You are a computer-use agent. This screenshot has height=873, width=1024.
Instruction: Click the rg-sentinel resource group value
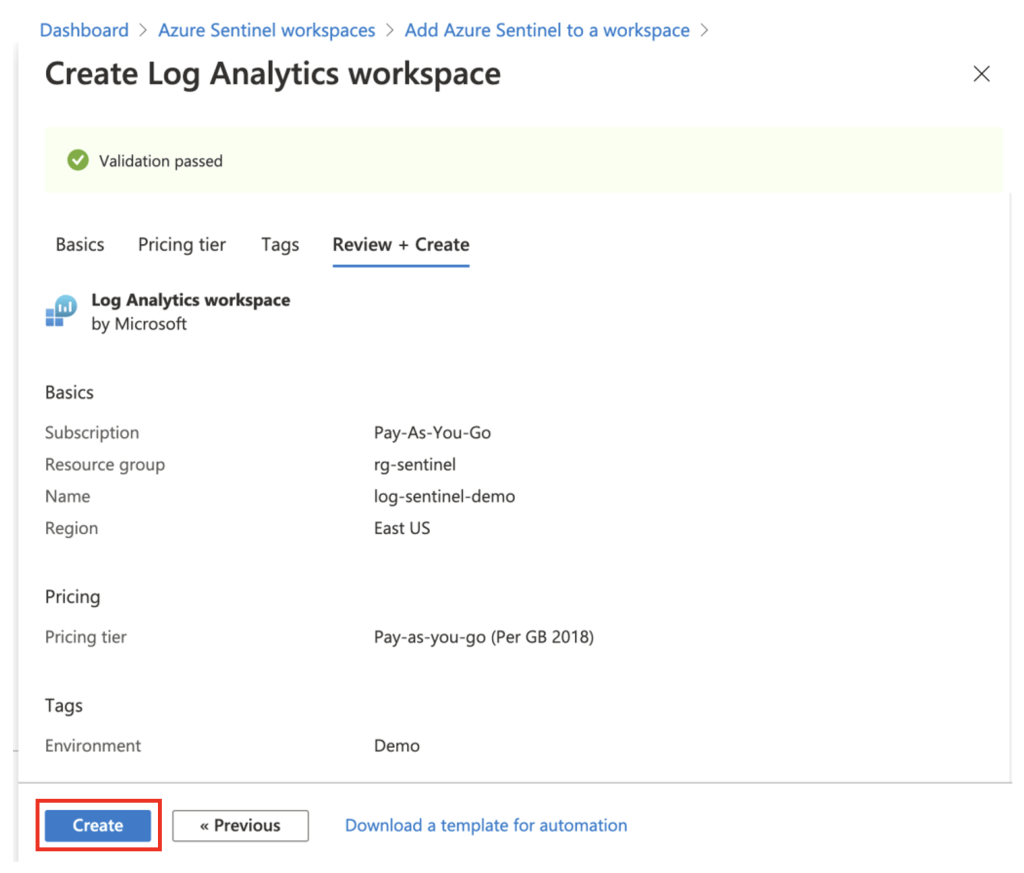point(415,465)
